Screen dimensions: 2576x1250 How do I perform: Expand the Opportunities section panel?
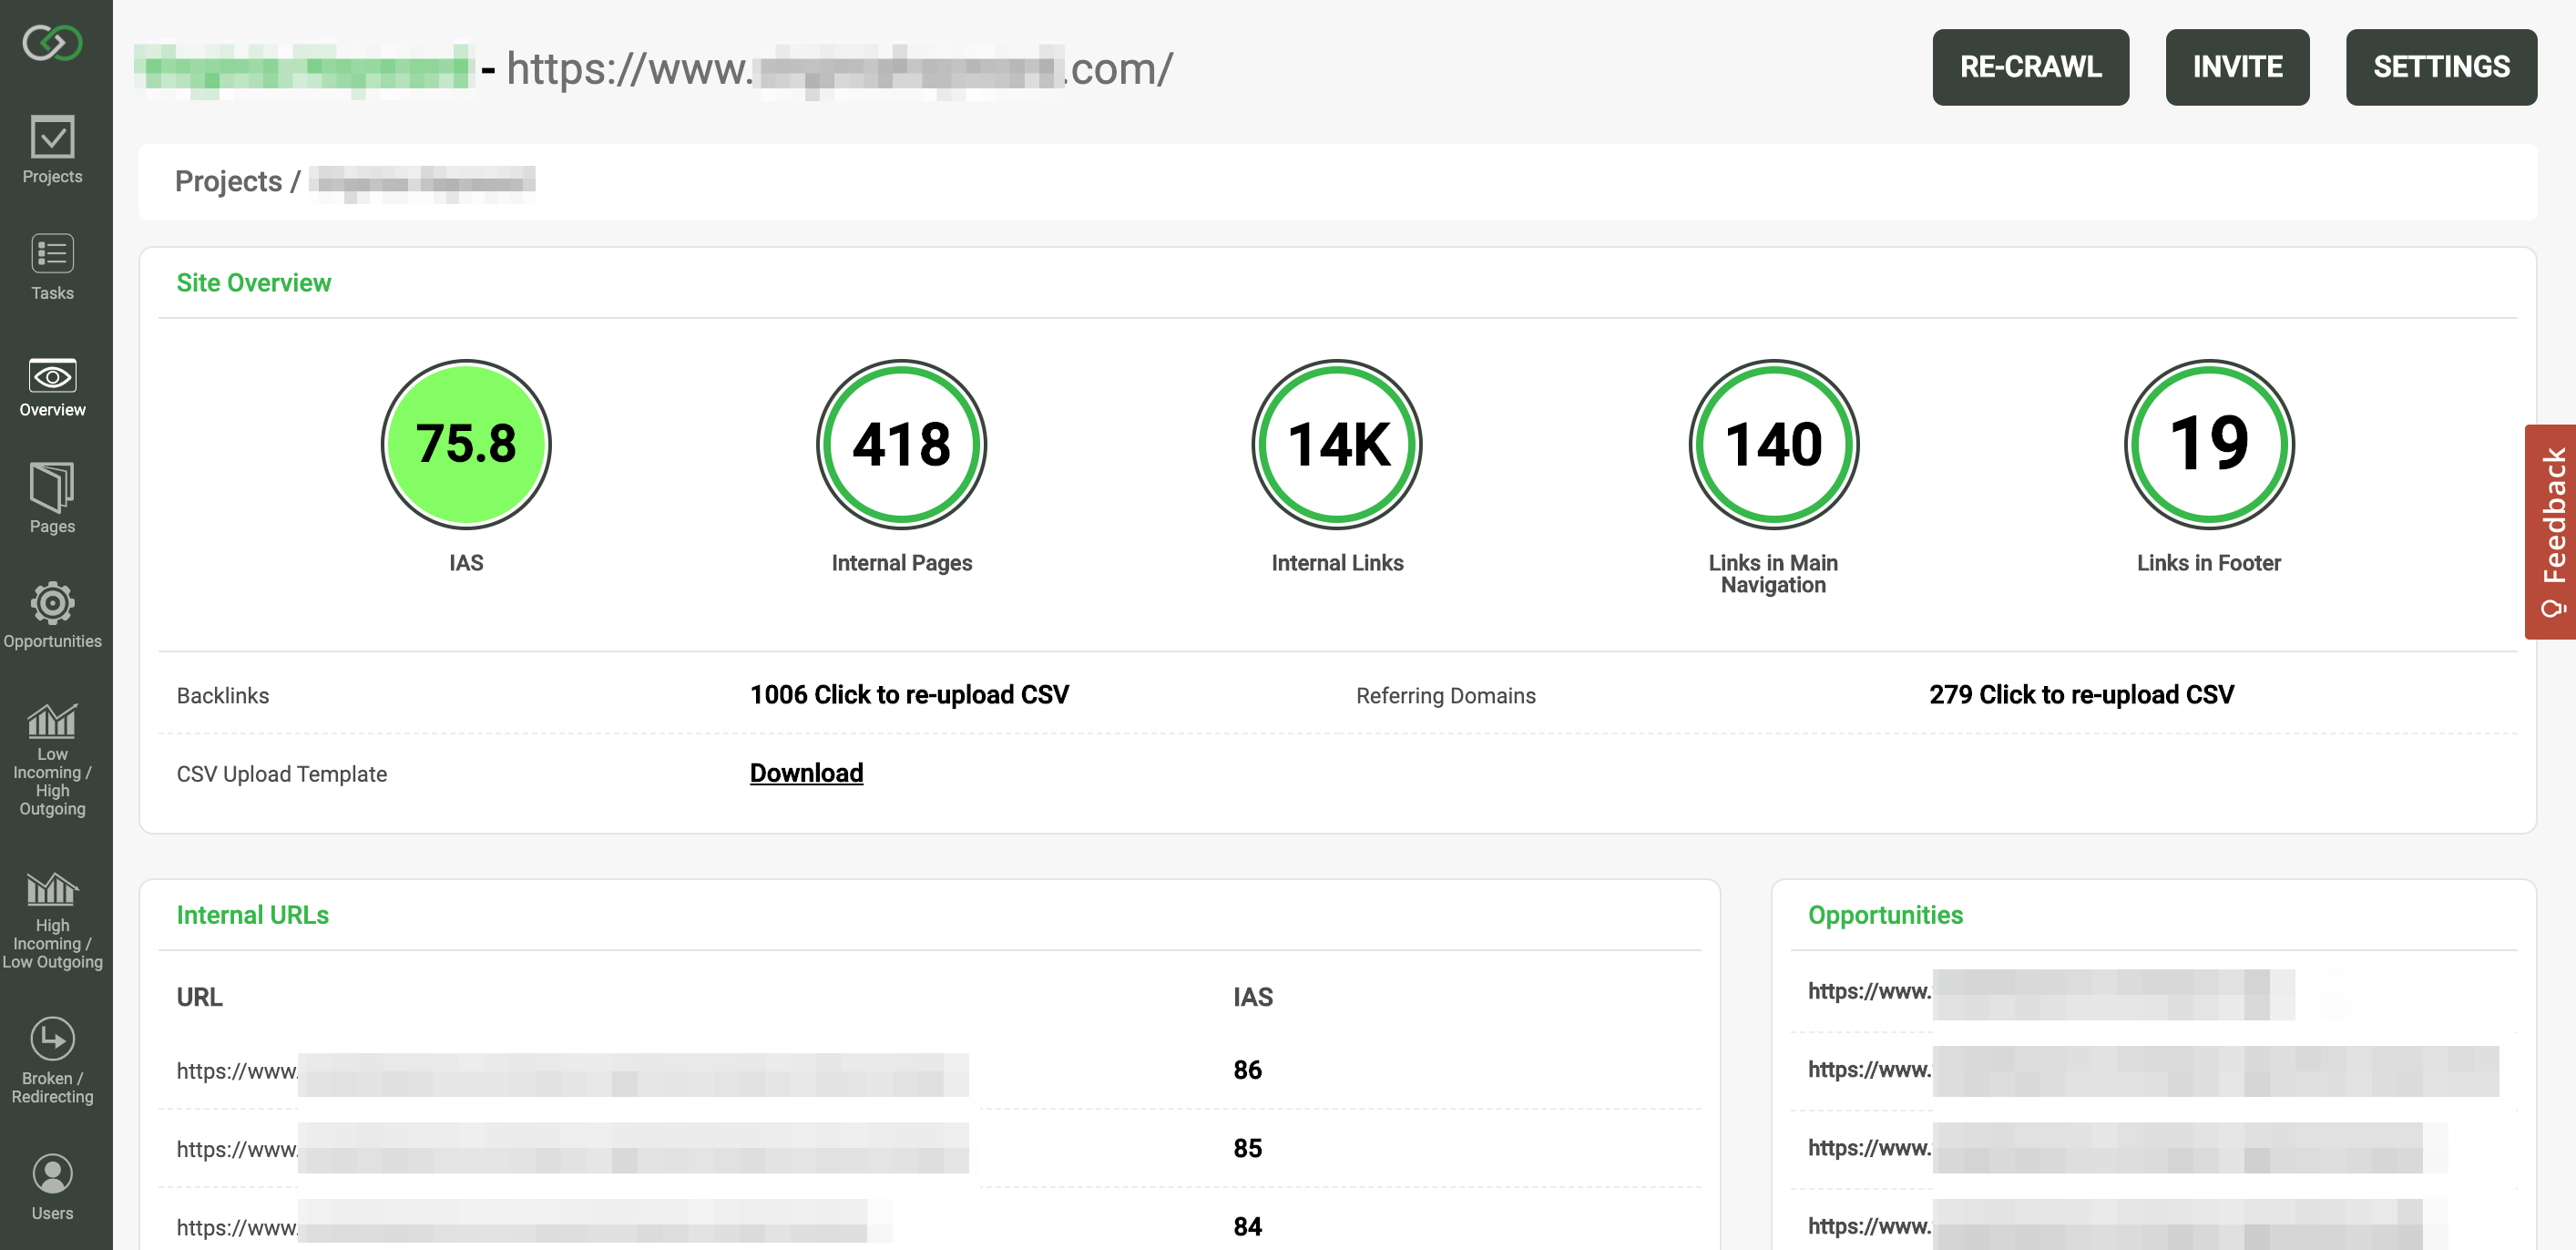(1886, 915)
